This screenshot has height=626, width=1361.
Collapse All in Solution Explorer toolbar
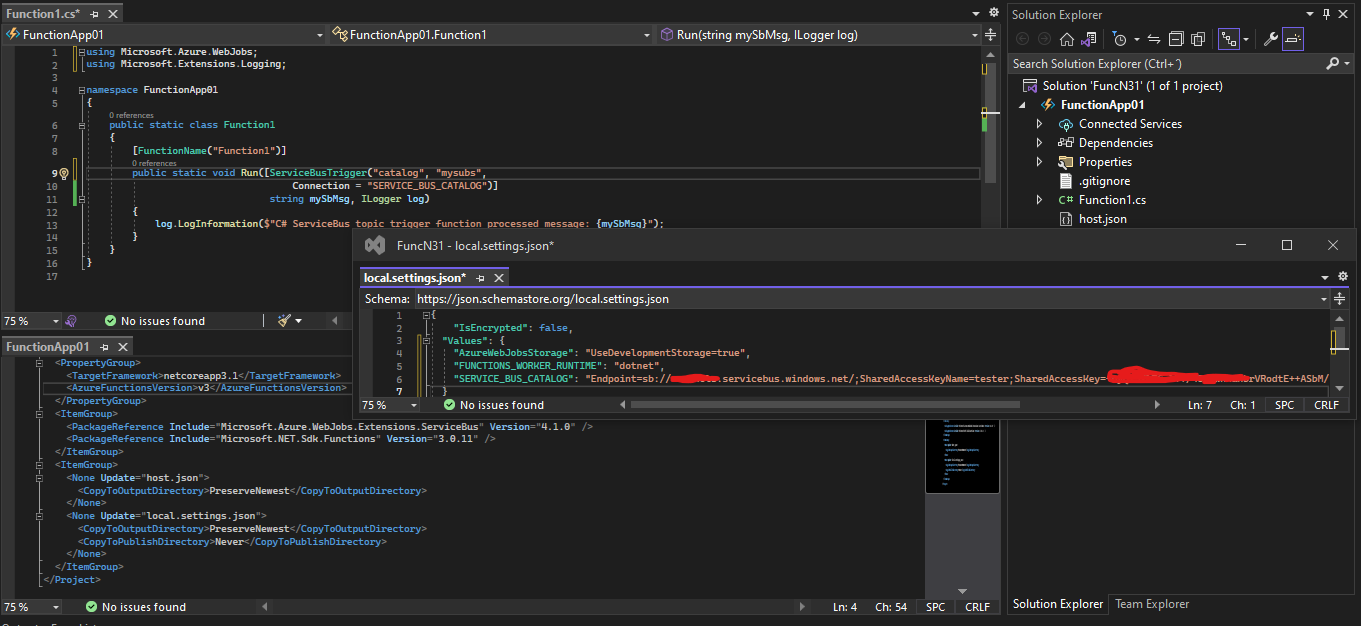pyautogui.click(x=1175, y=40)
